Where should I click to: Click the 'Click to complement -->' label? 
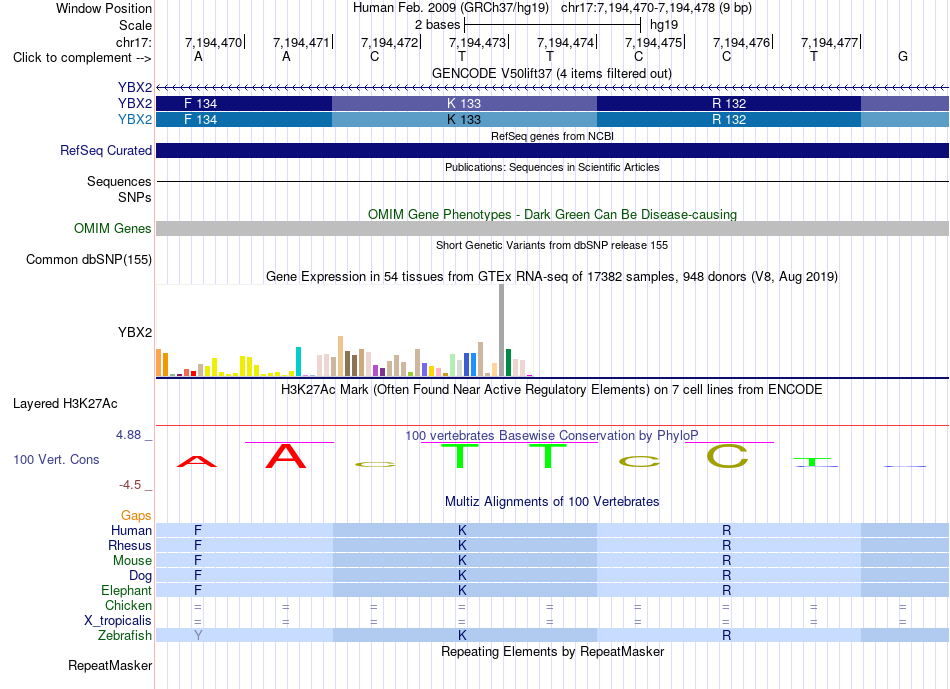82,58
